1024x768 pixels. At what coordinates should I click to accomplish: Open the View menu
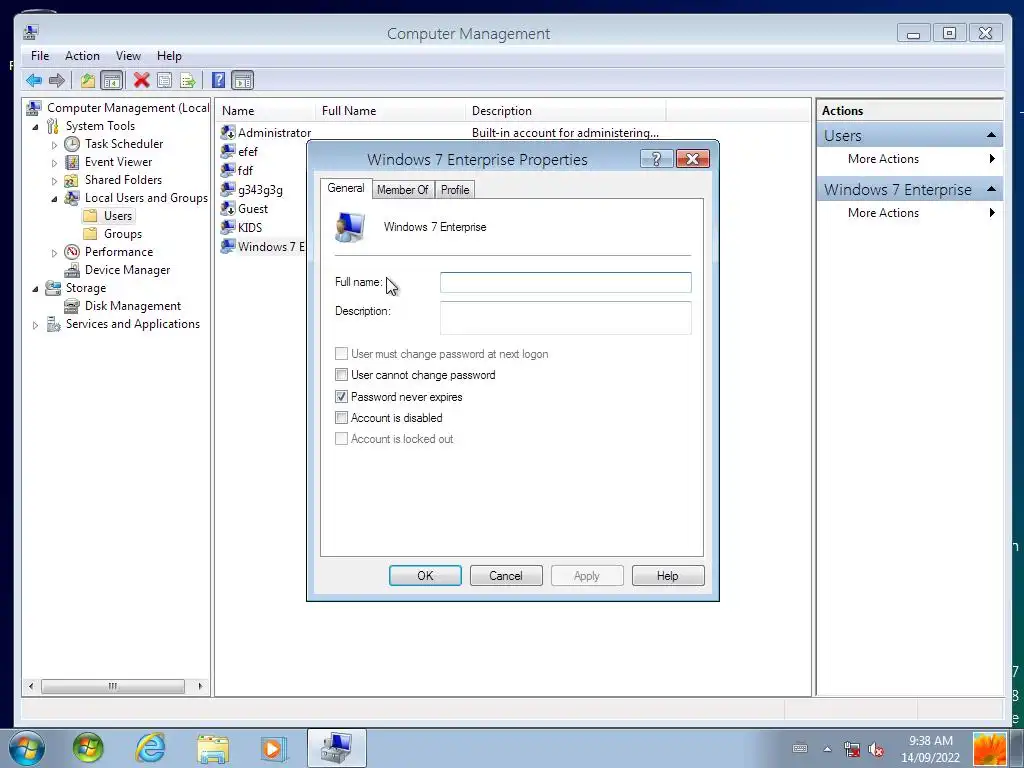tap(128, 56)
